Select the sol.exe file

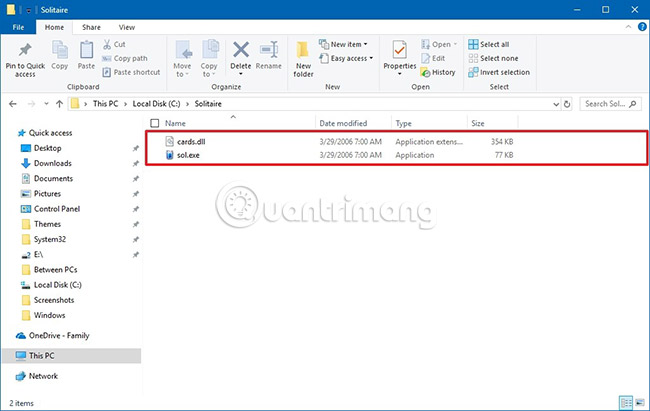pyautogui.click(x=188, y=155)
